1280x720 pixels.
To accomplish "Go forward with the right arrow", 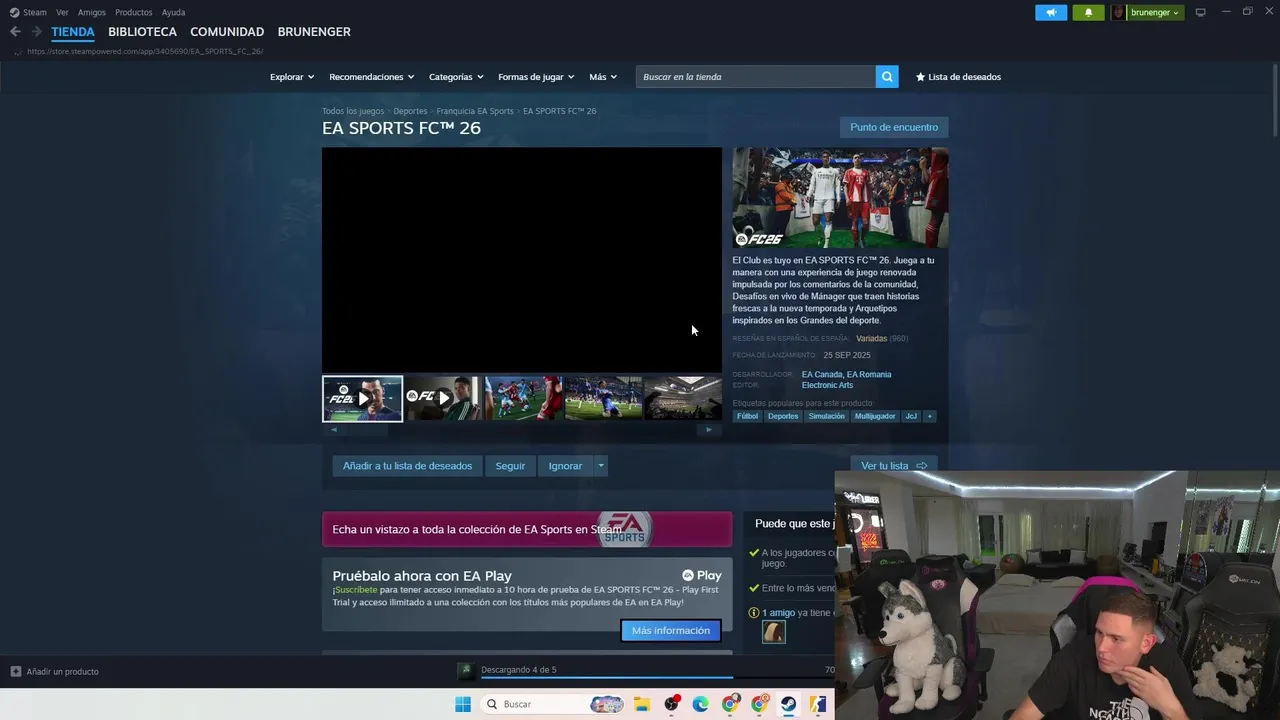I will coord(36,32).
